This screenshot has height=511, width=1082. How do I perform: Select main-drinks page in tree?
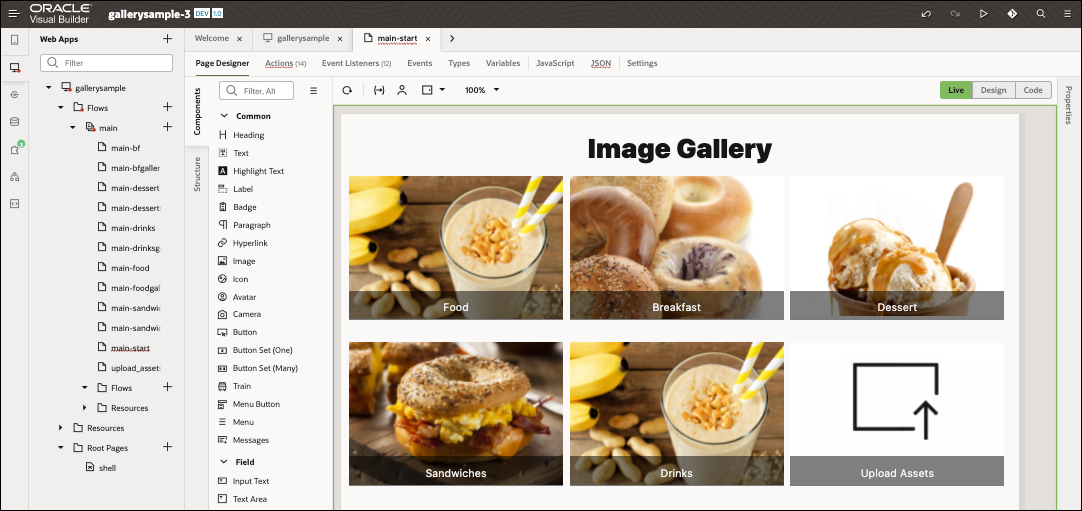point(132,228)
